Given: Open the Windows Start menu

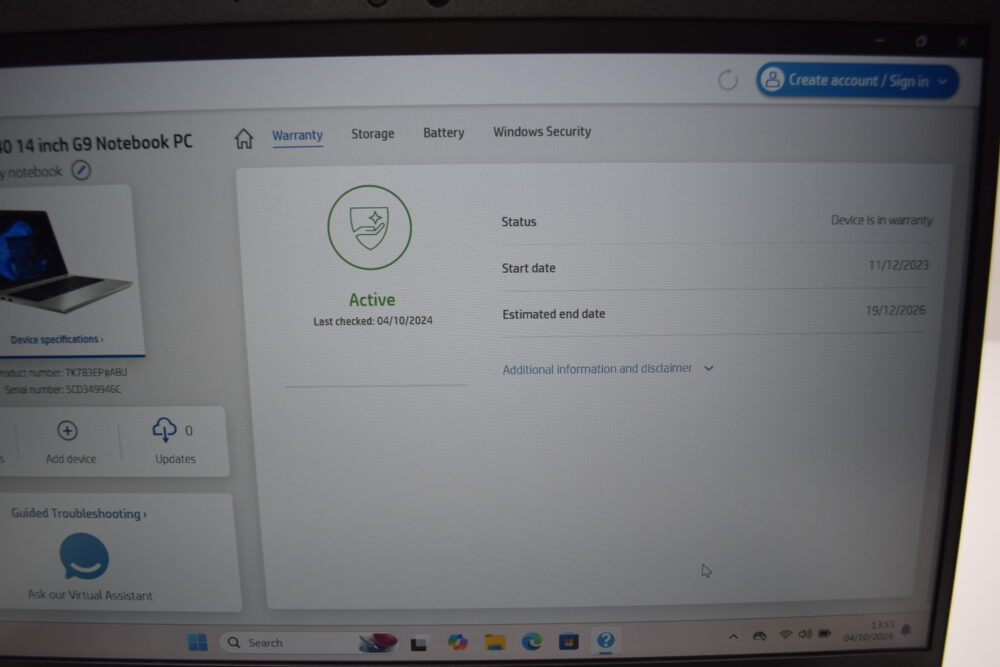Looking at the screenshot, I should tap(198, 642).
